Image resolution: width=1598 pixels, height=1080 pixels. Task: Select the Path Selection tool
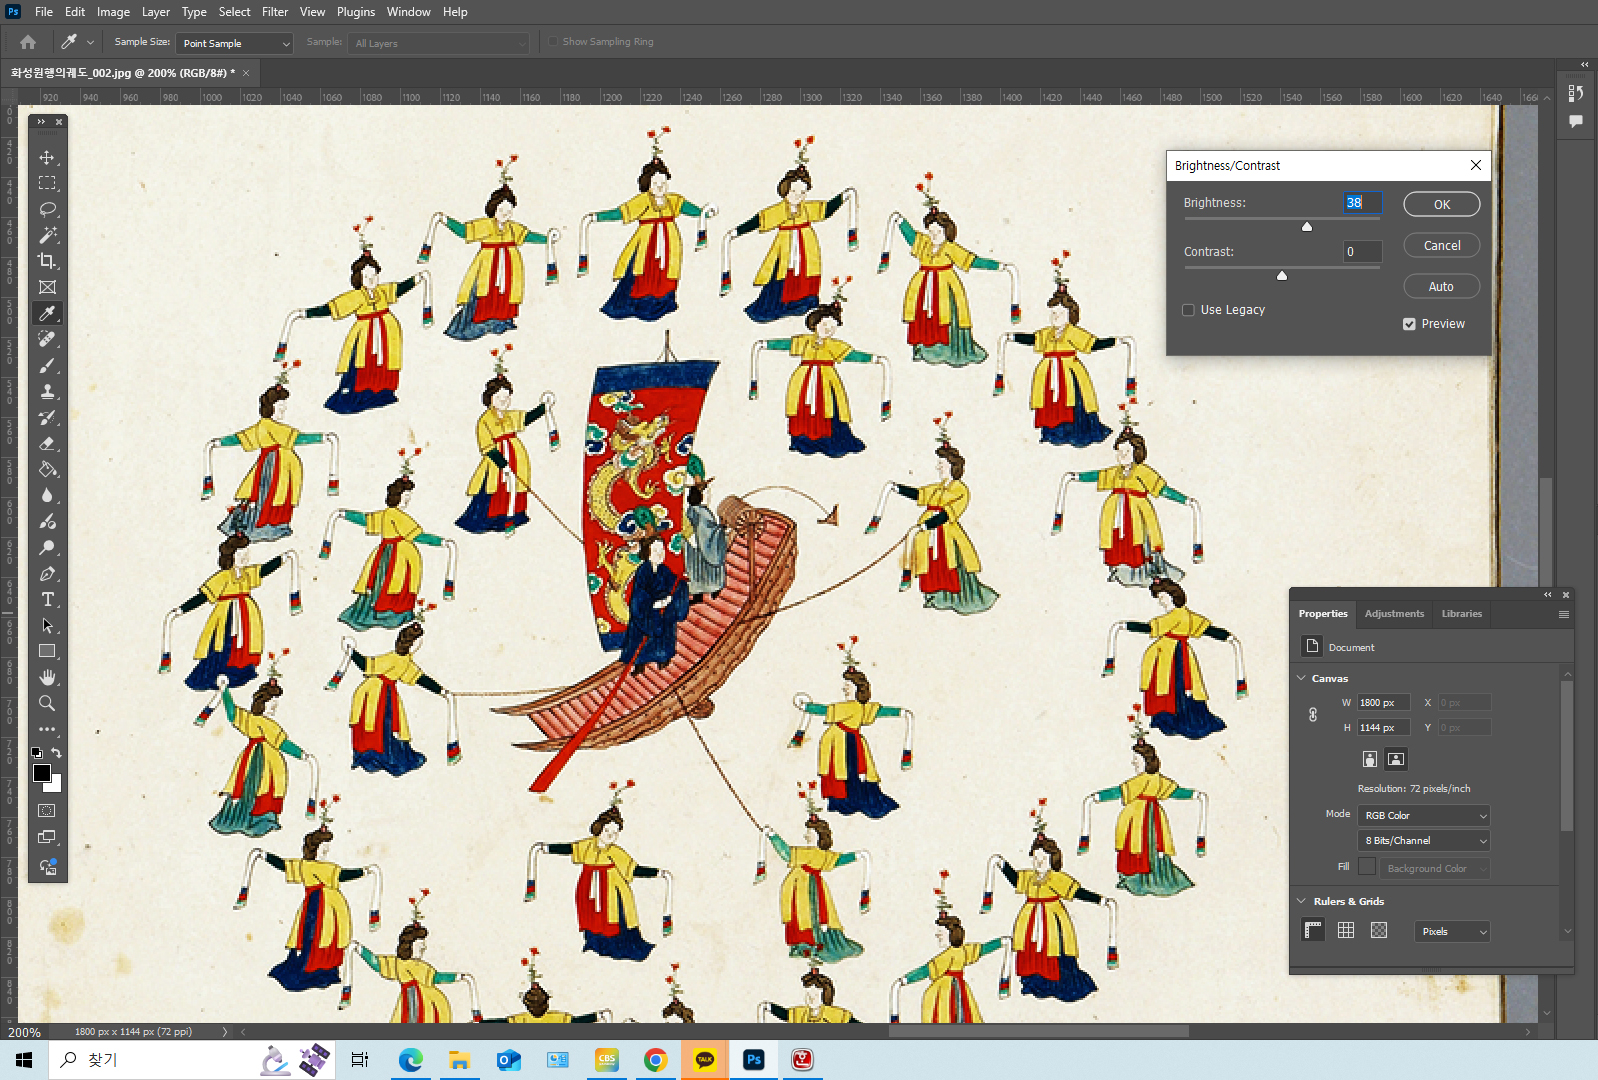pyautogui.click(x=47, y=625)
